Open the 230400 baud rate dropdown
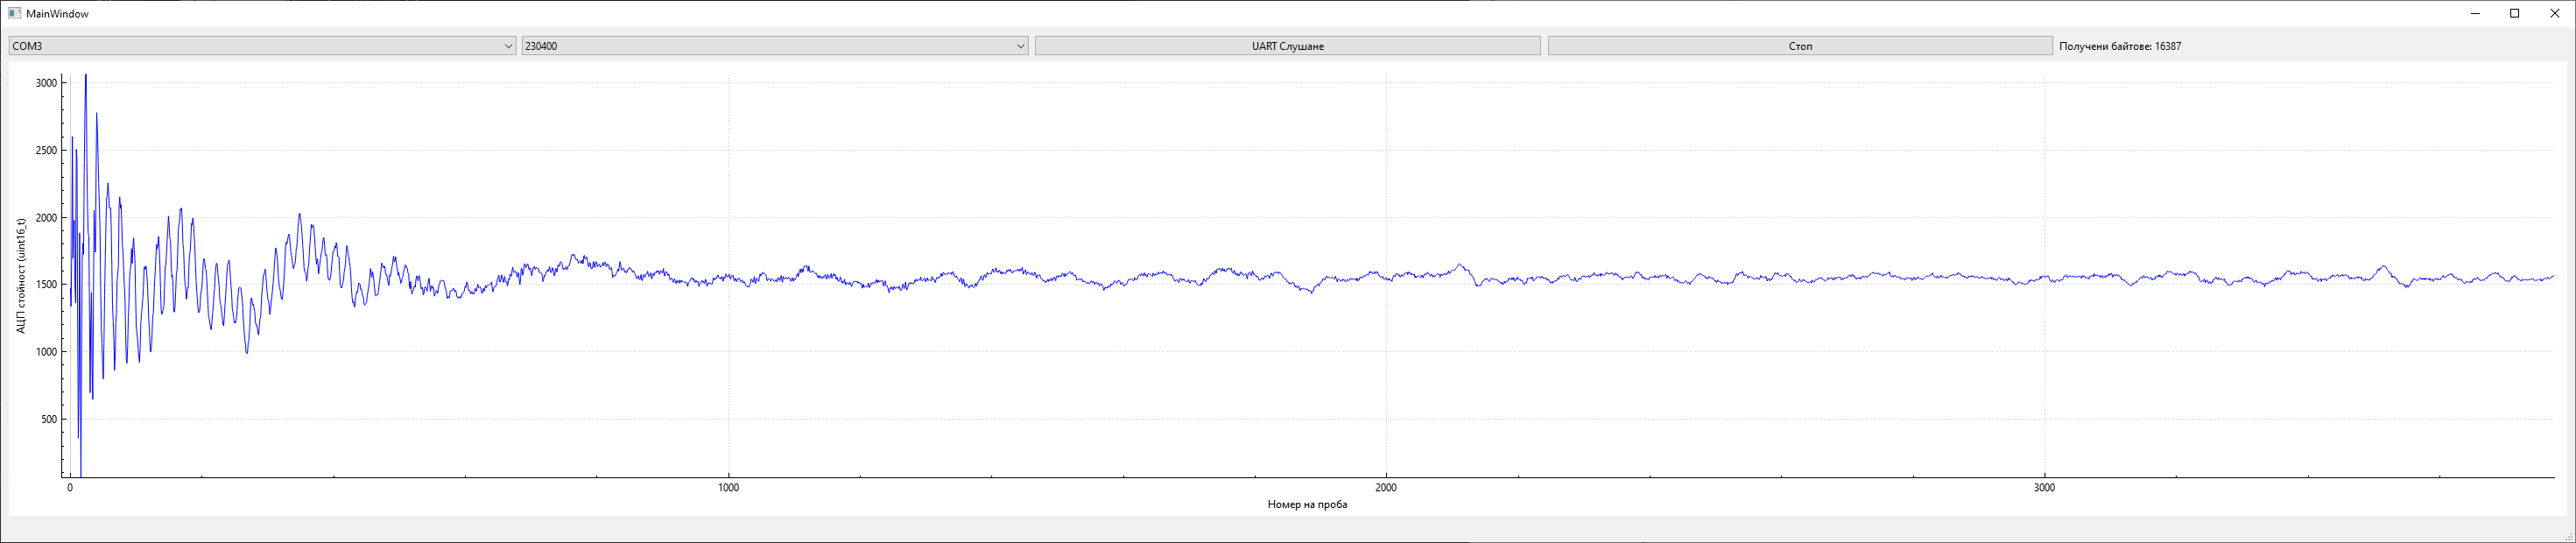 click(775, 46)
